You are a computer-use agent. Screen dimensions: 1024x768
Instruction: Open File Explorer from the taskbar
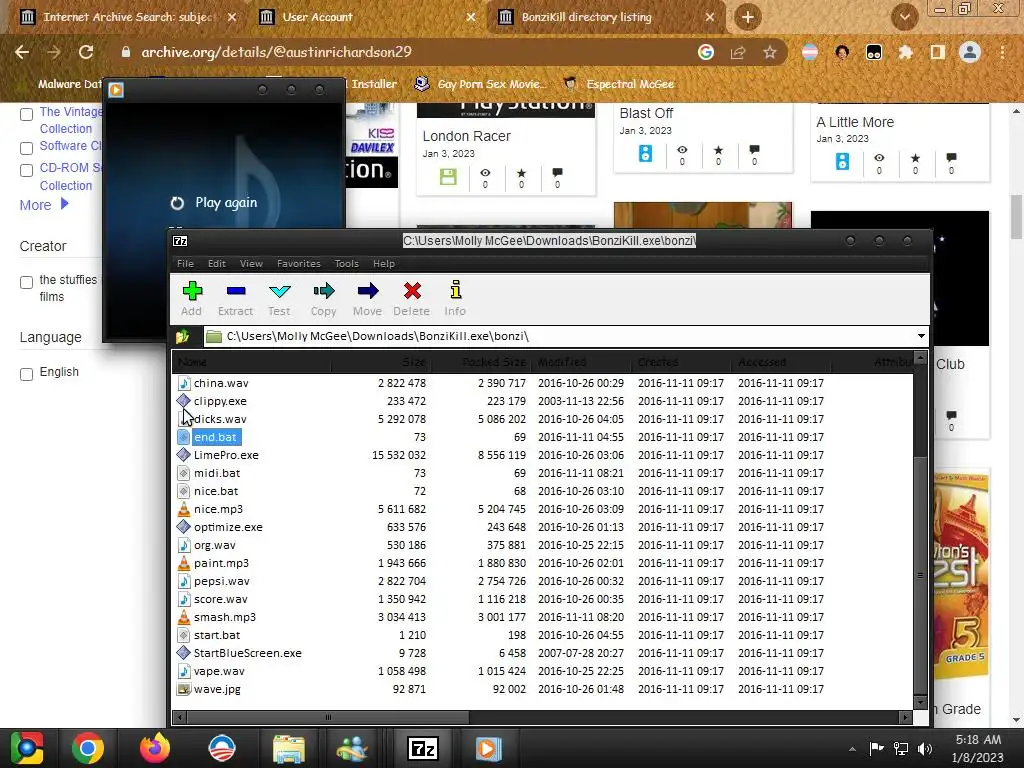click(289, 748)
